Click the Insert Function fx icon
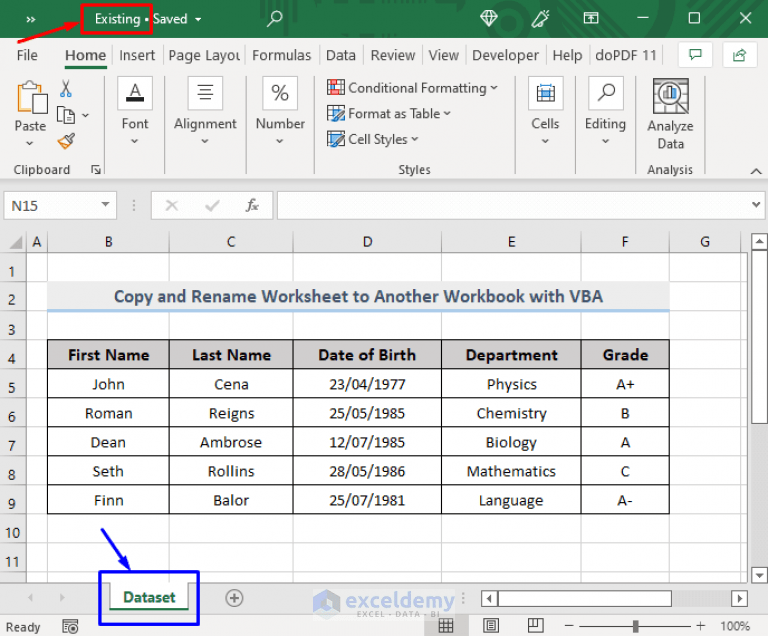Viewport: 768px width, 636px height. pyautogui.click(x=252, y=205)
